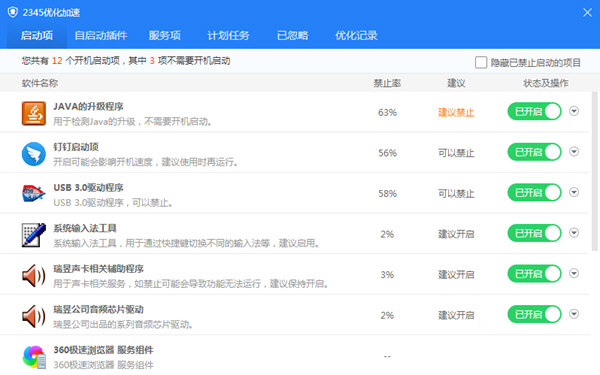The height and width of the screenshot is (375, 600).
Task: Expand options arrow for 系统输入法工具
Action: tap(574, 233)
